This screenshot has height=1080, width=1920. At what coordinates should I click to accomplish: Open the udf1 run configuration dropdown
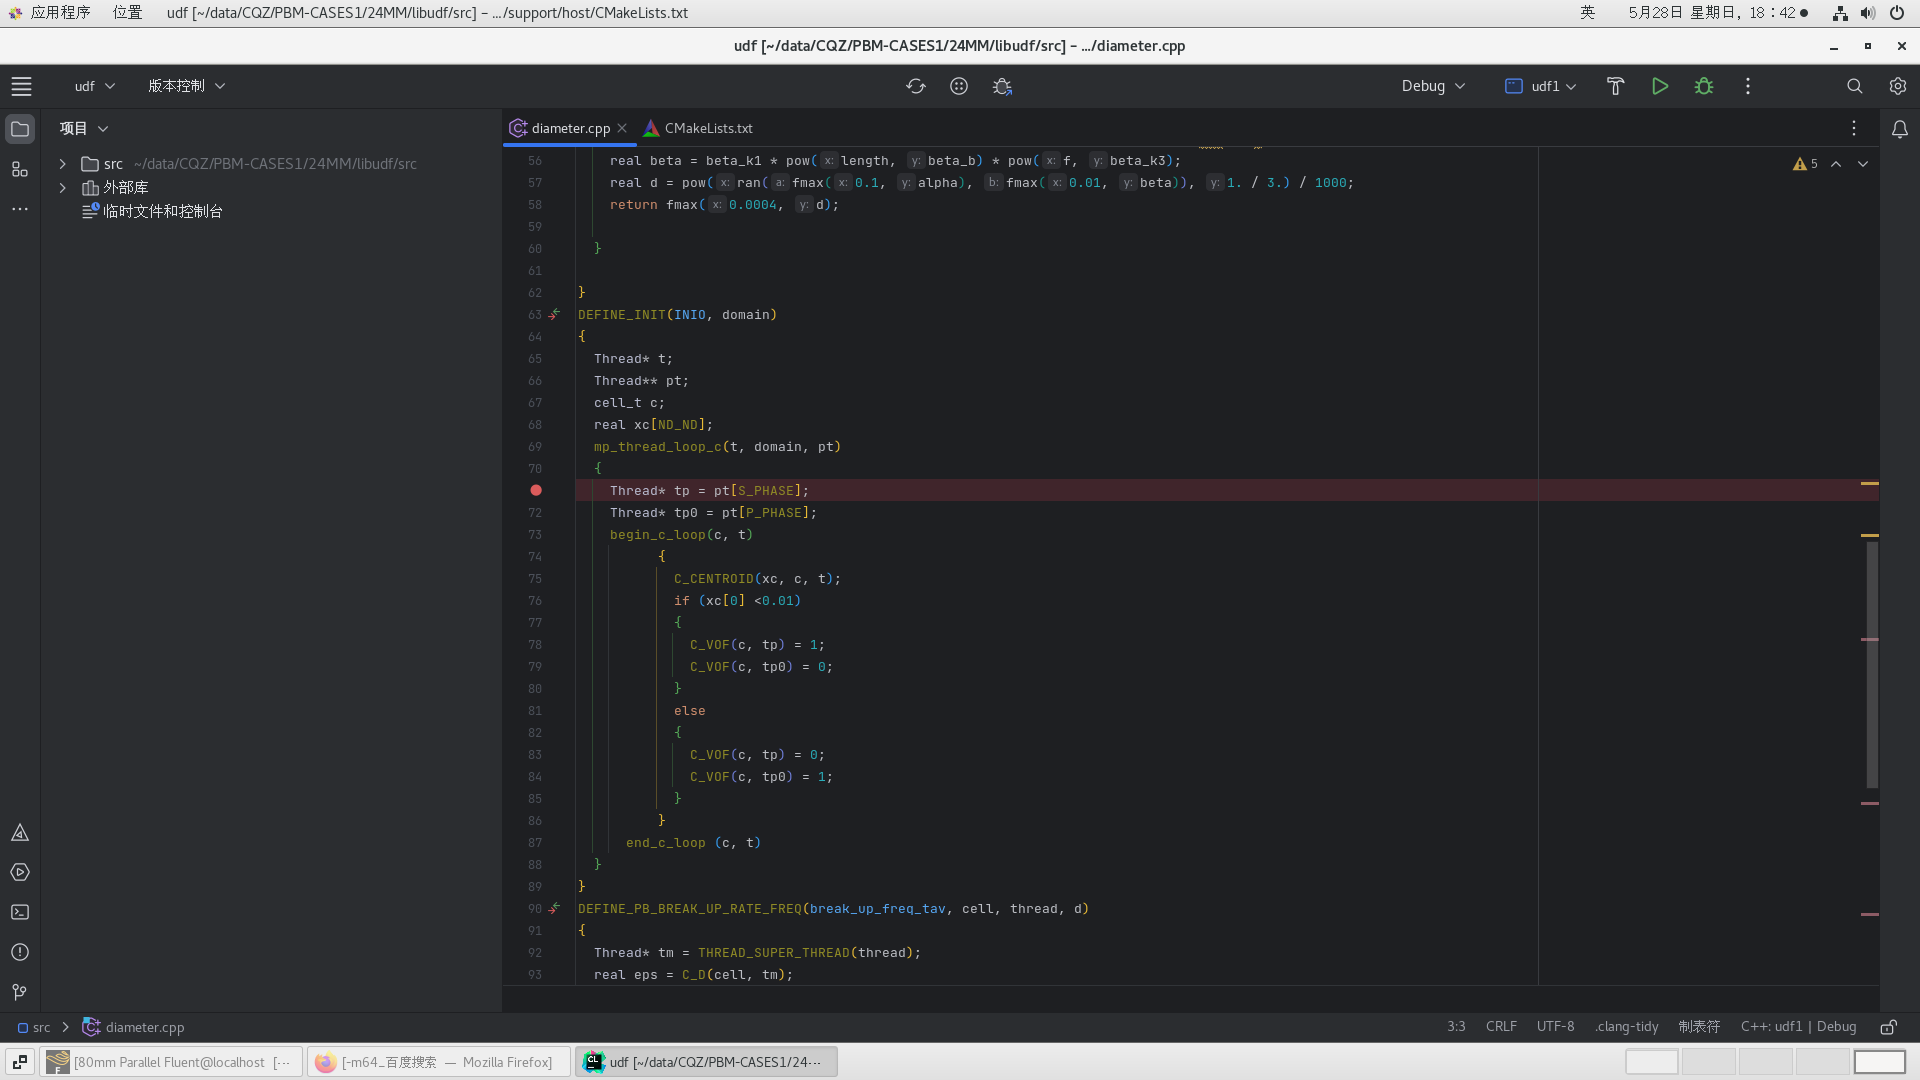coord(1540,86)
